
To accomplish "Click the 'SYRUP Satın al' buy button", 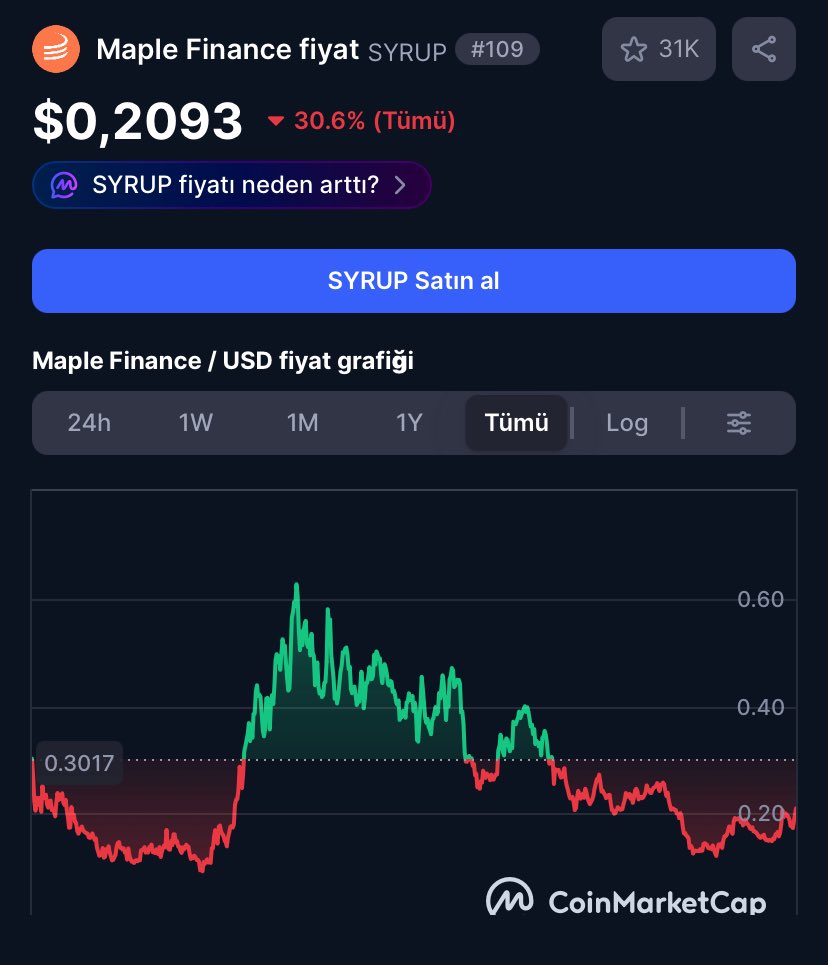I will click(x=414, y=281).
